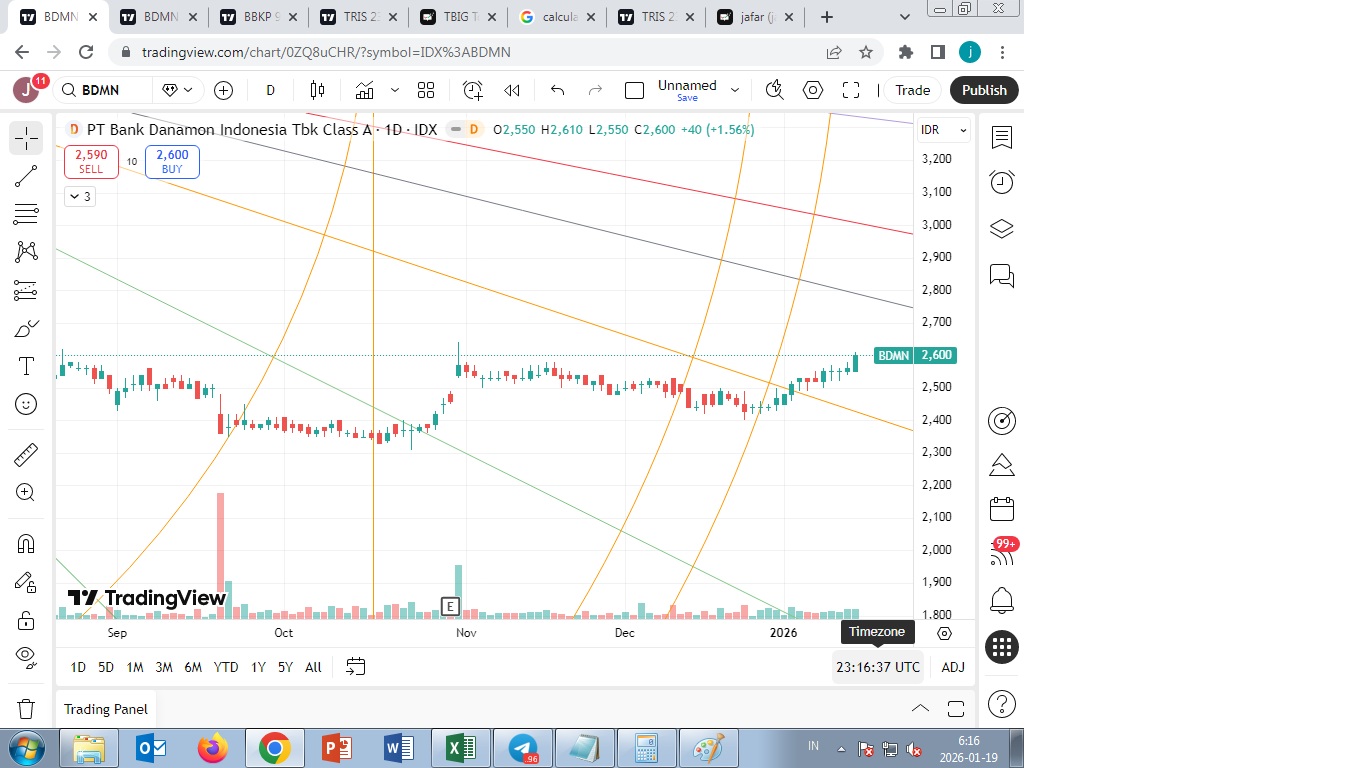Image resolution: width=1360 pixels, height=768 pixels.
Task: Enter fullscreen mode
Action: click(851, 90)
